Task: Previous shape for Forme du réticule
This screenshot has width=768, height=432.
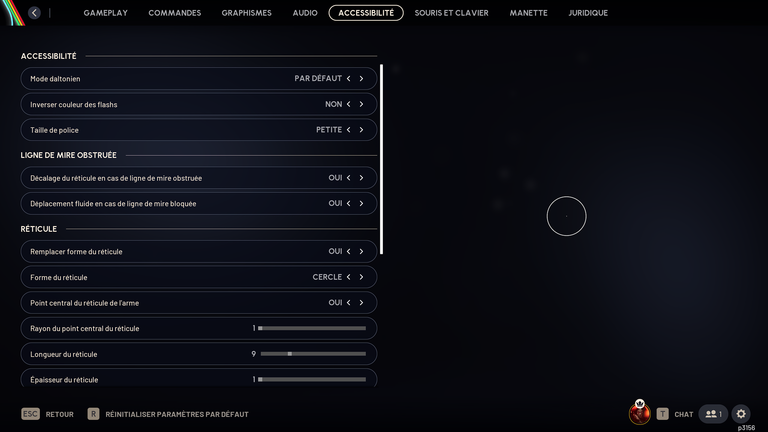Action: [349, 277]
